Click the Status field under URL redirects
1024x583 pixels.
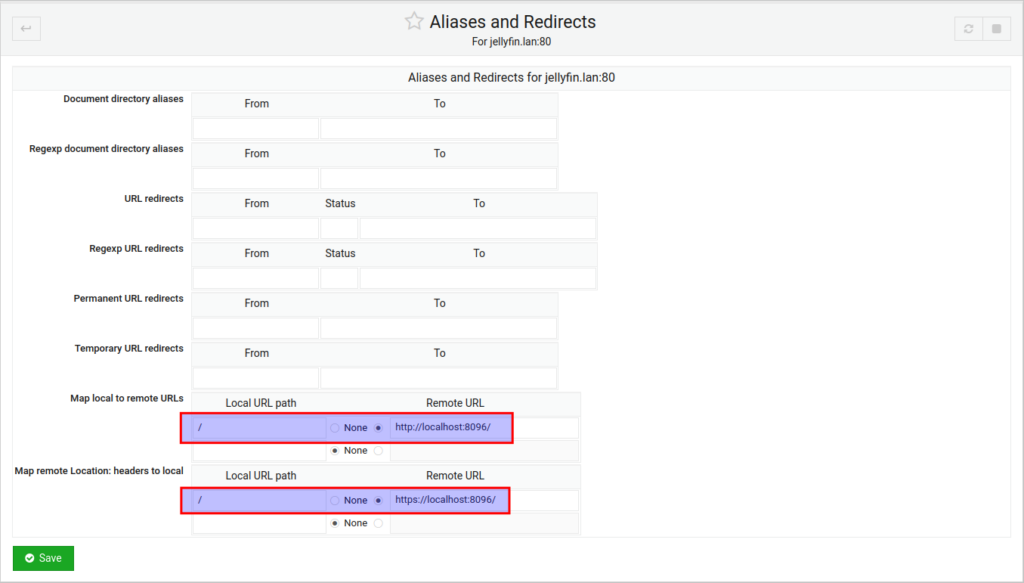point(339,228)
